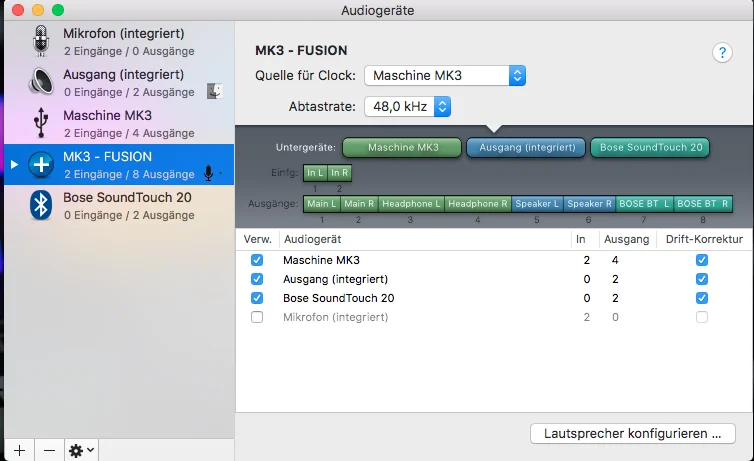Click the Drift-Korrektur column header

click(x=704, y=239)
